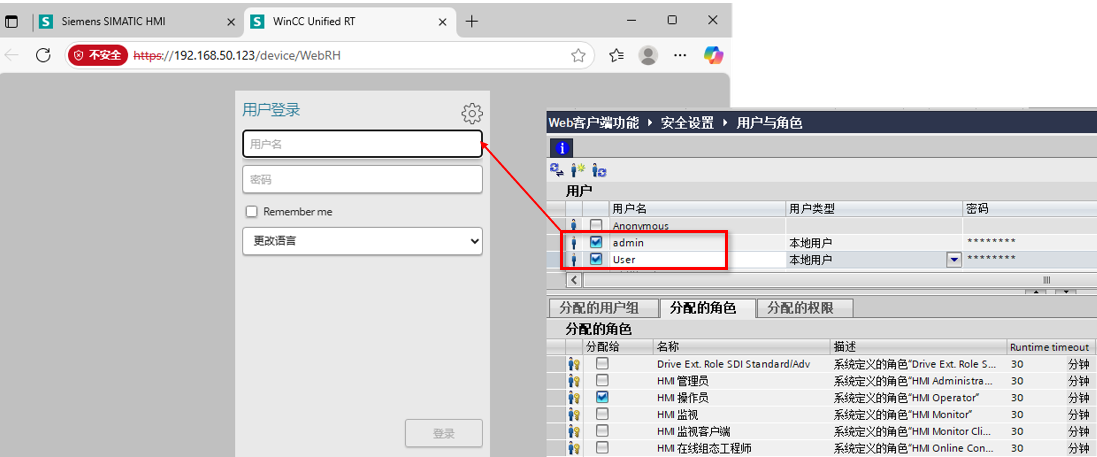Screen dimensions: 1097x457
Task: Switch to WinCC Unified RT browser tab
Action: tap(348, 22)
